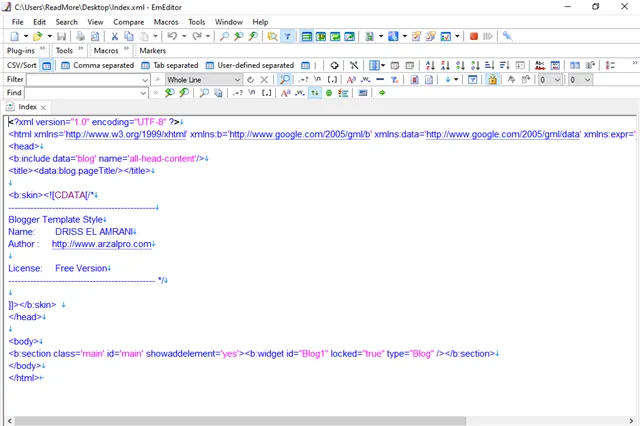Close the Index document tab
Screen dimensions: 640x426
coord(43,107)
